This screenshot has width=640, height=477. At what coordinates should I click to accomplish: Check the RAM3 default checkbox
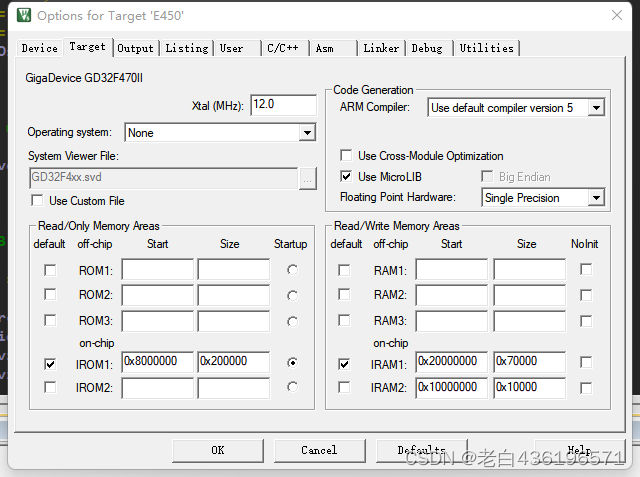344,320
